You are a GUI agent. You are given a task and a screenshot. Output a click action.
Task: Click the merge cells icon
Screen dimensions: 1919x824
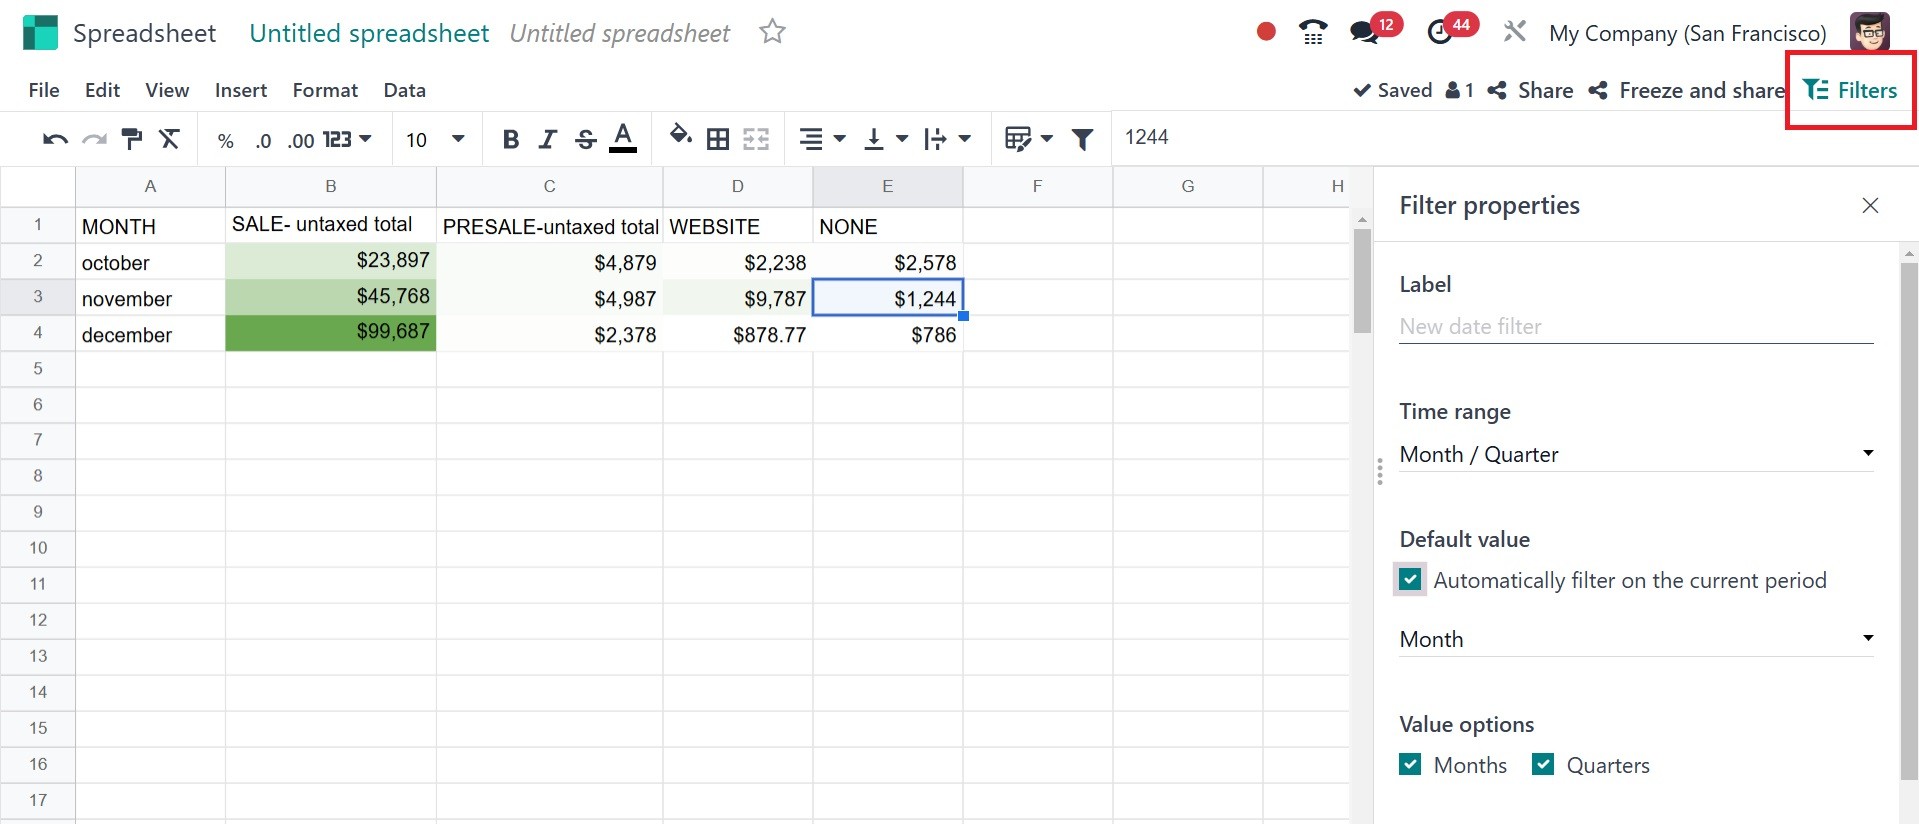pyautogui.click(x=756, y=139)
